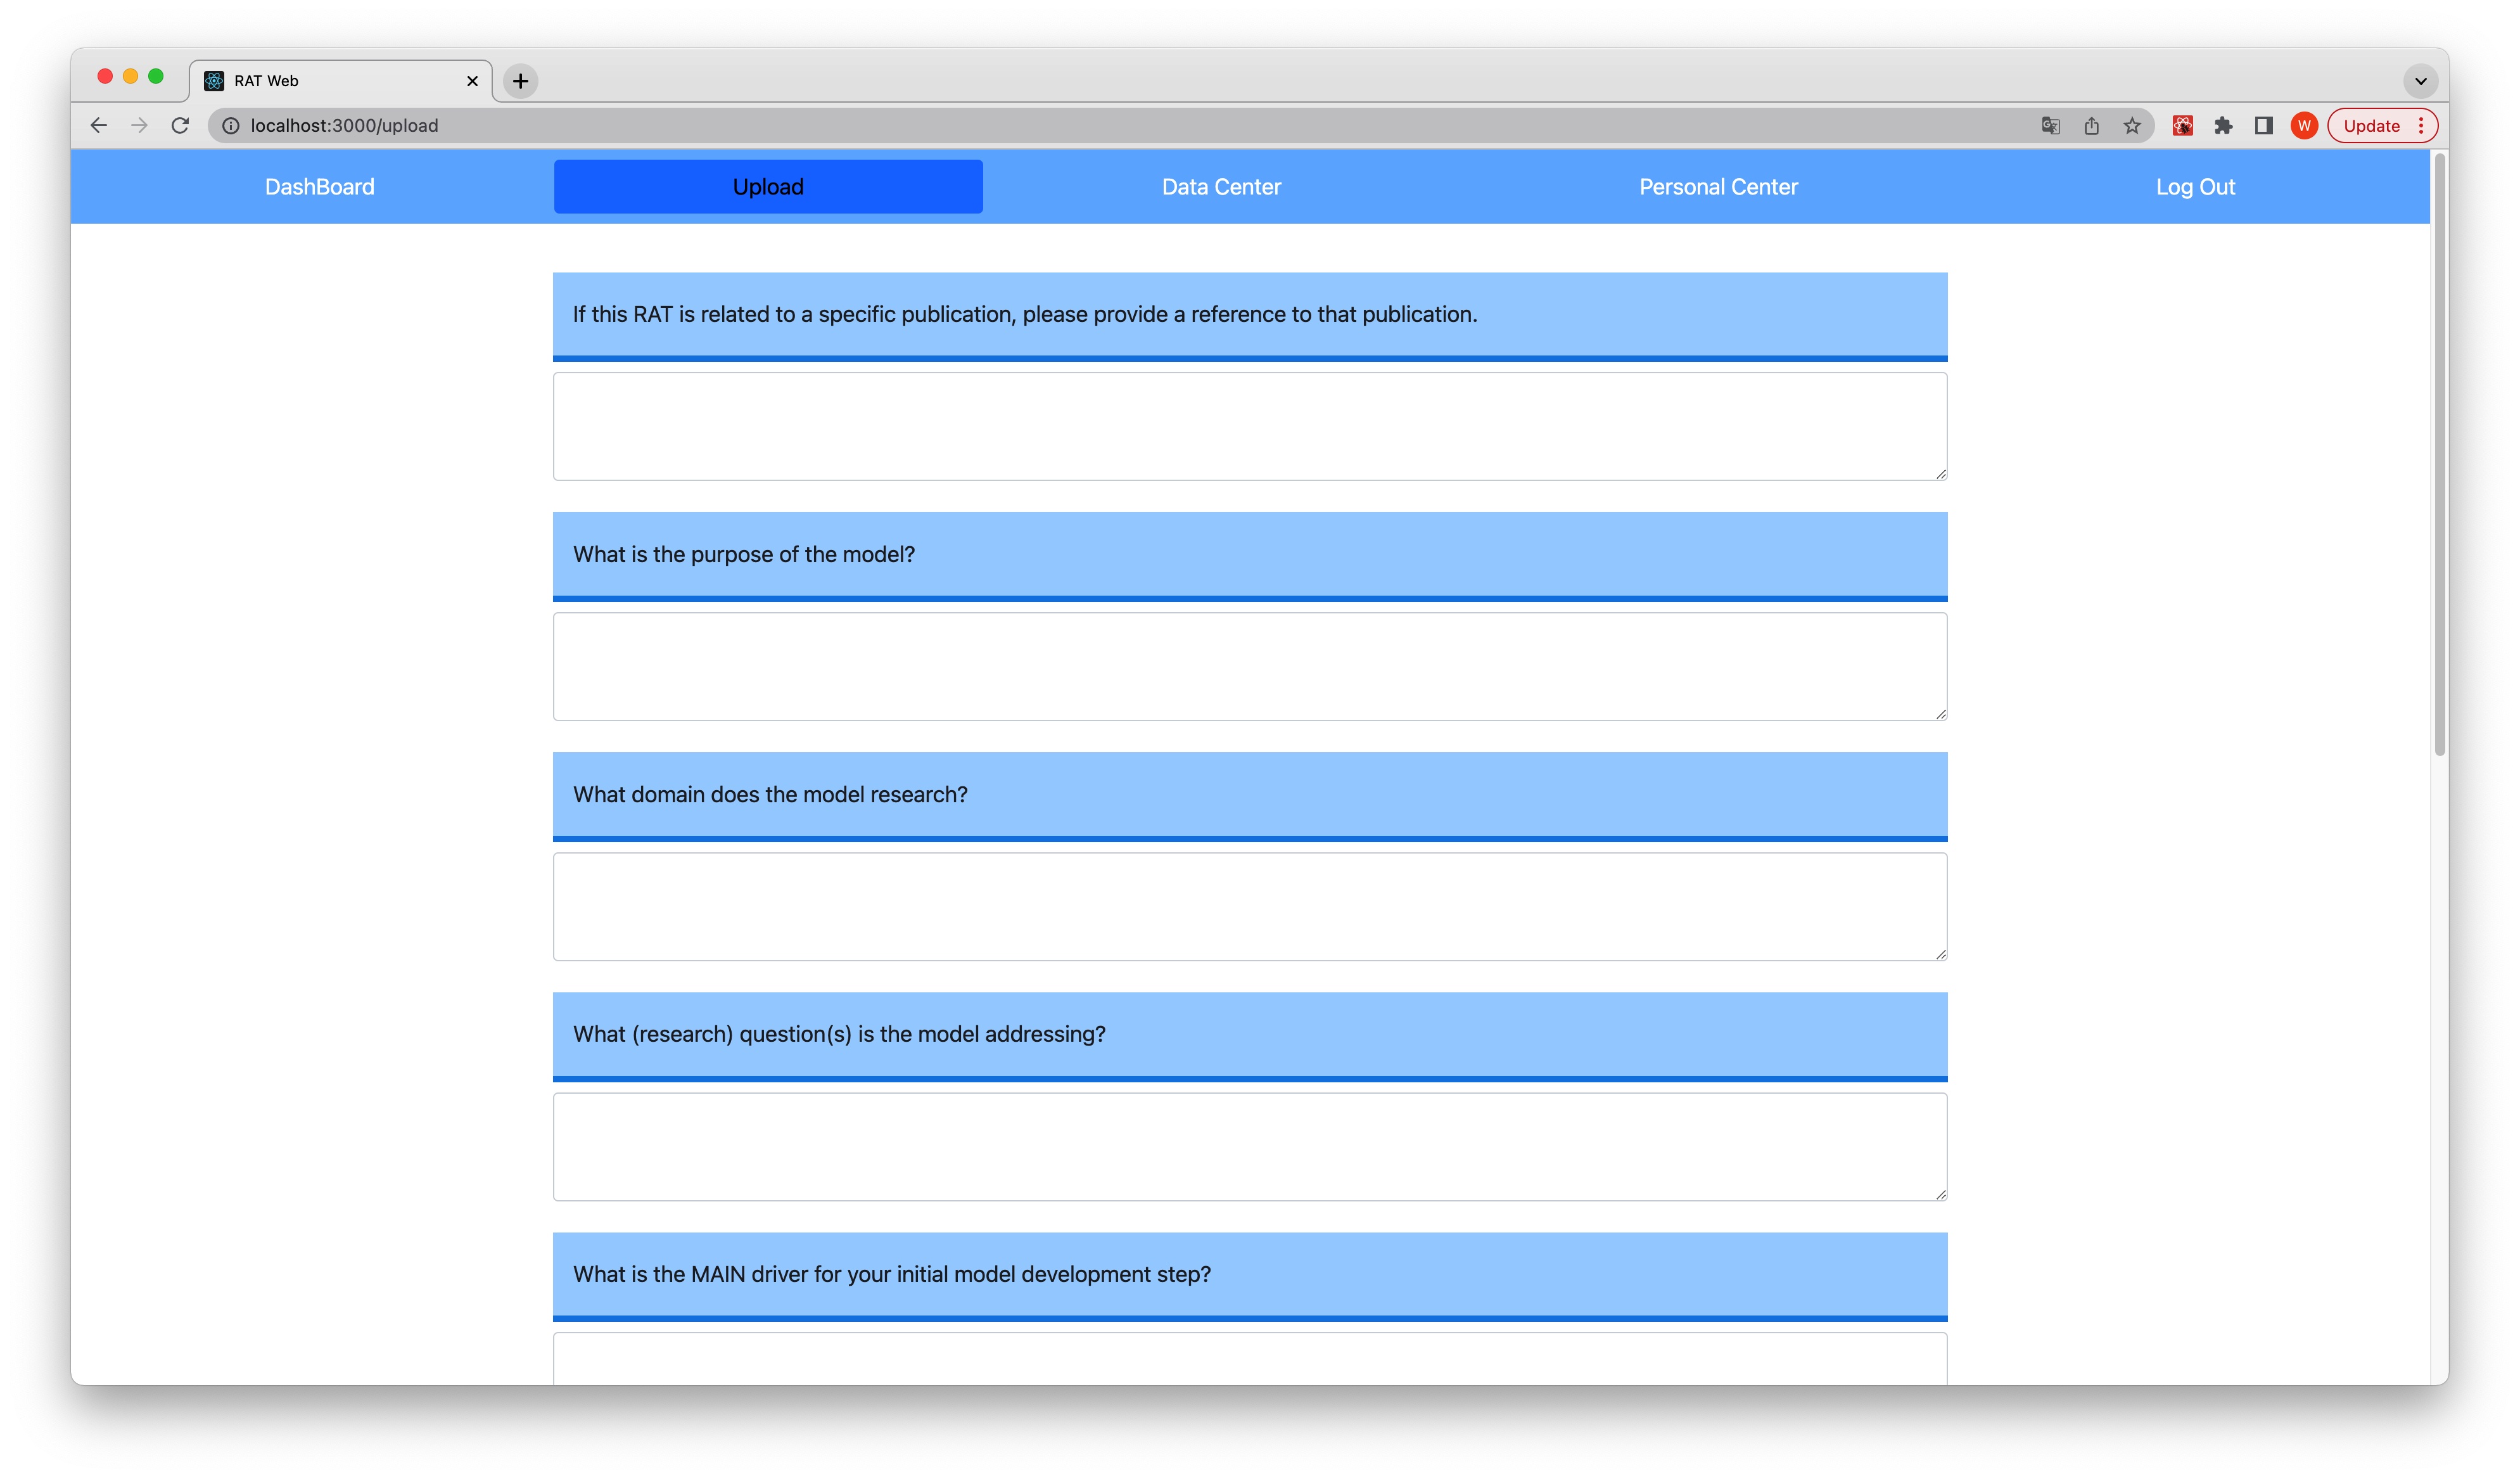This screenshot has width=2520, height=1479.
Task: Click the browser back arrow
Action: click(98, 125)
